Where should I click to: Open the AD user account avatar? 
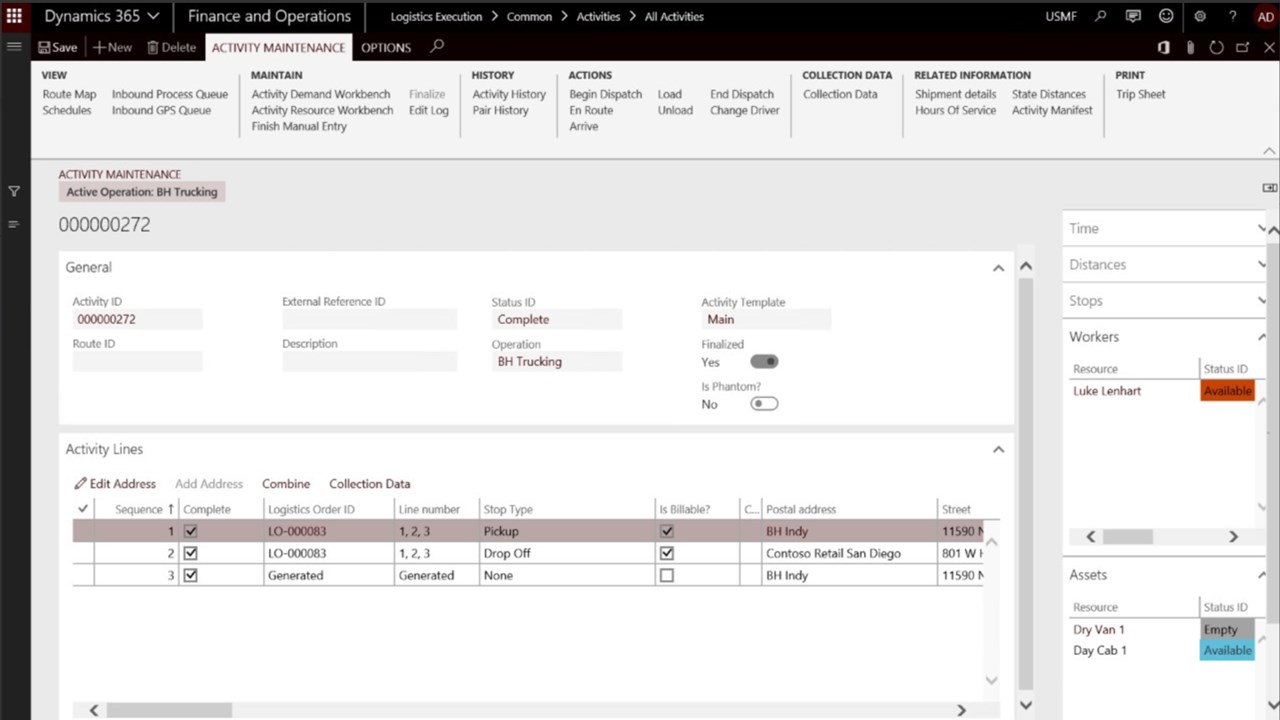click(x=1265, y=16)
